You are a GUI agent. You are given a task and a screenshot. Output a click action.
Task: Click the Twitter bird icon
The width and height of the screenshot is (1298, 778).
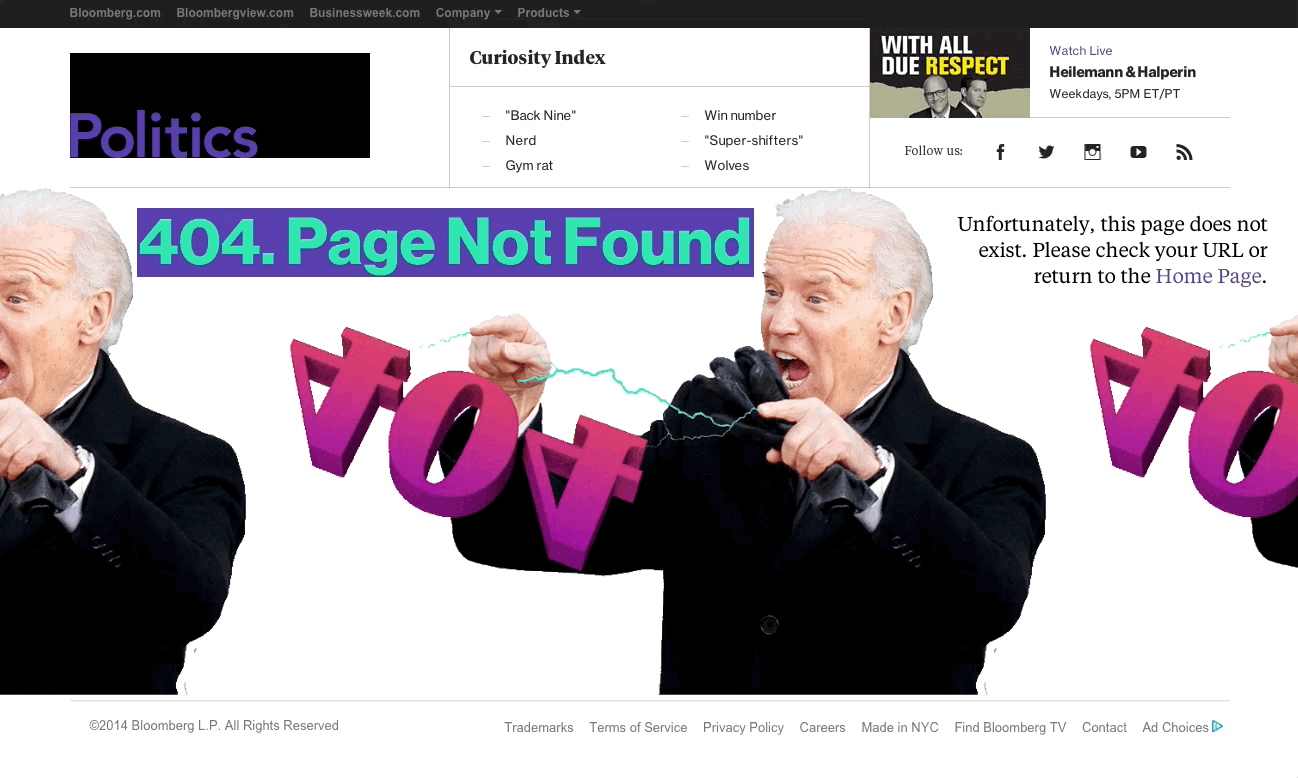coord(1046,152)
